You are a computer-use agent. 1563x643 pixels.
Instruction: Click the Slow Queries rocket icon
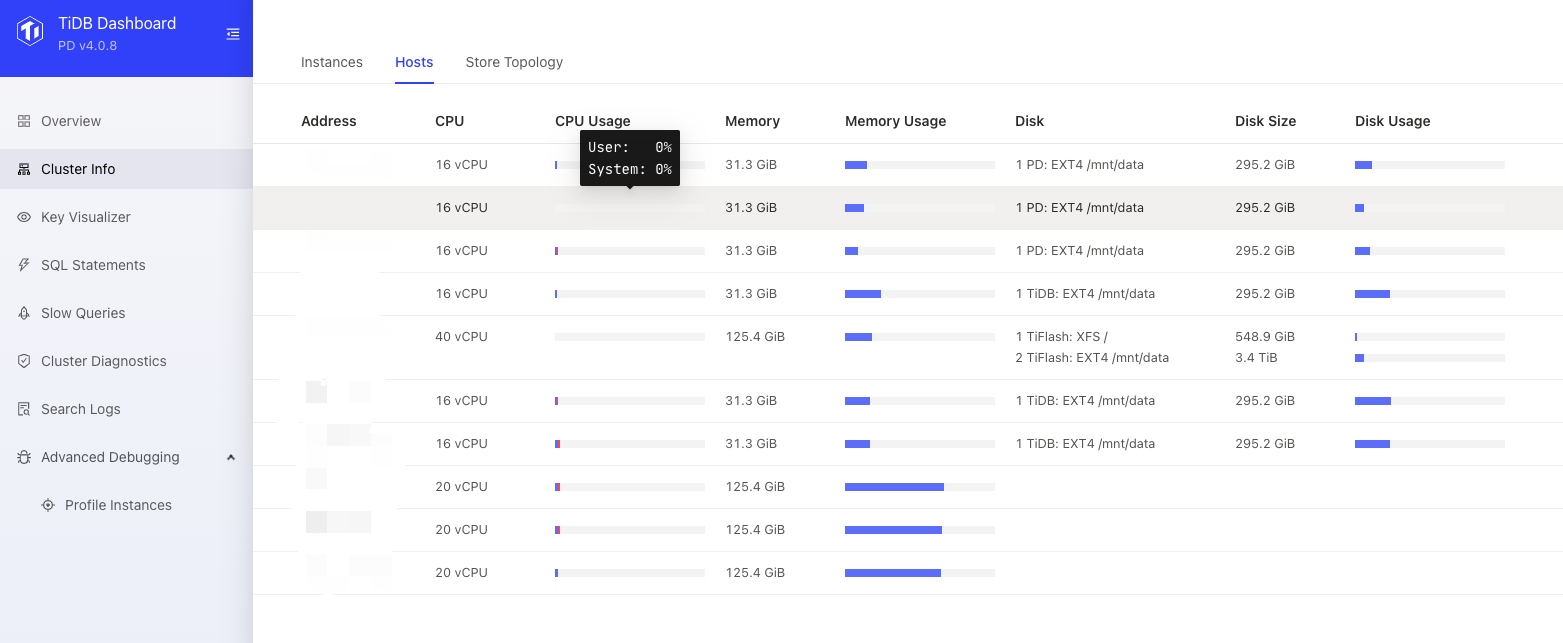point(24,313)
